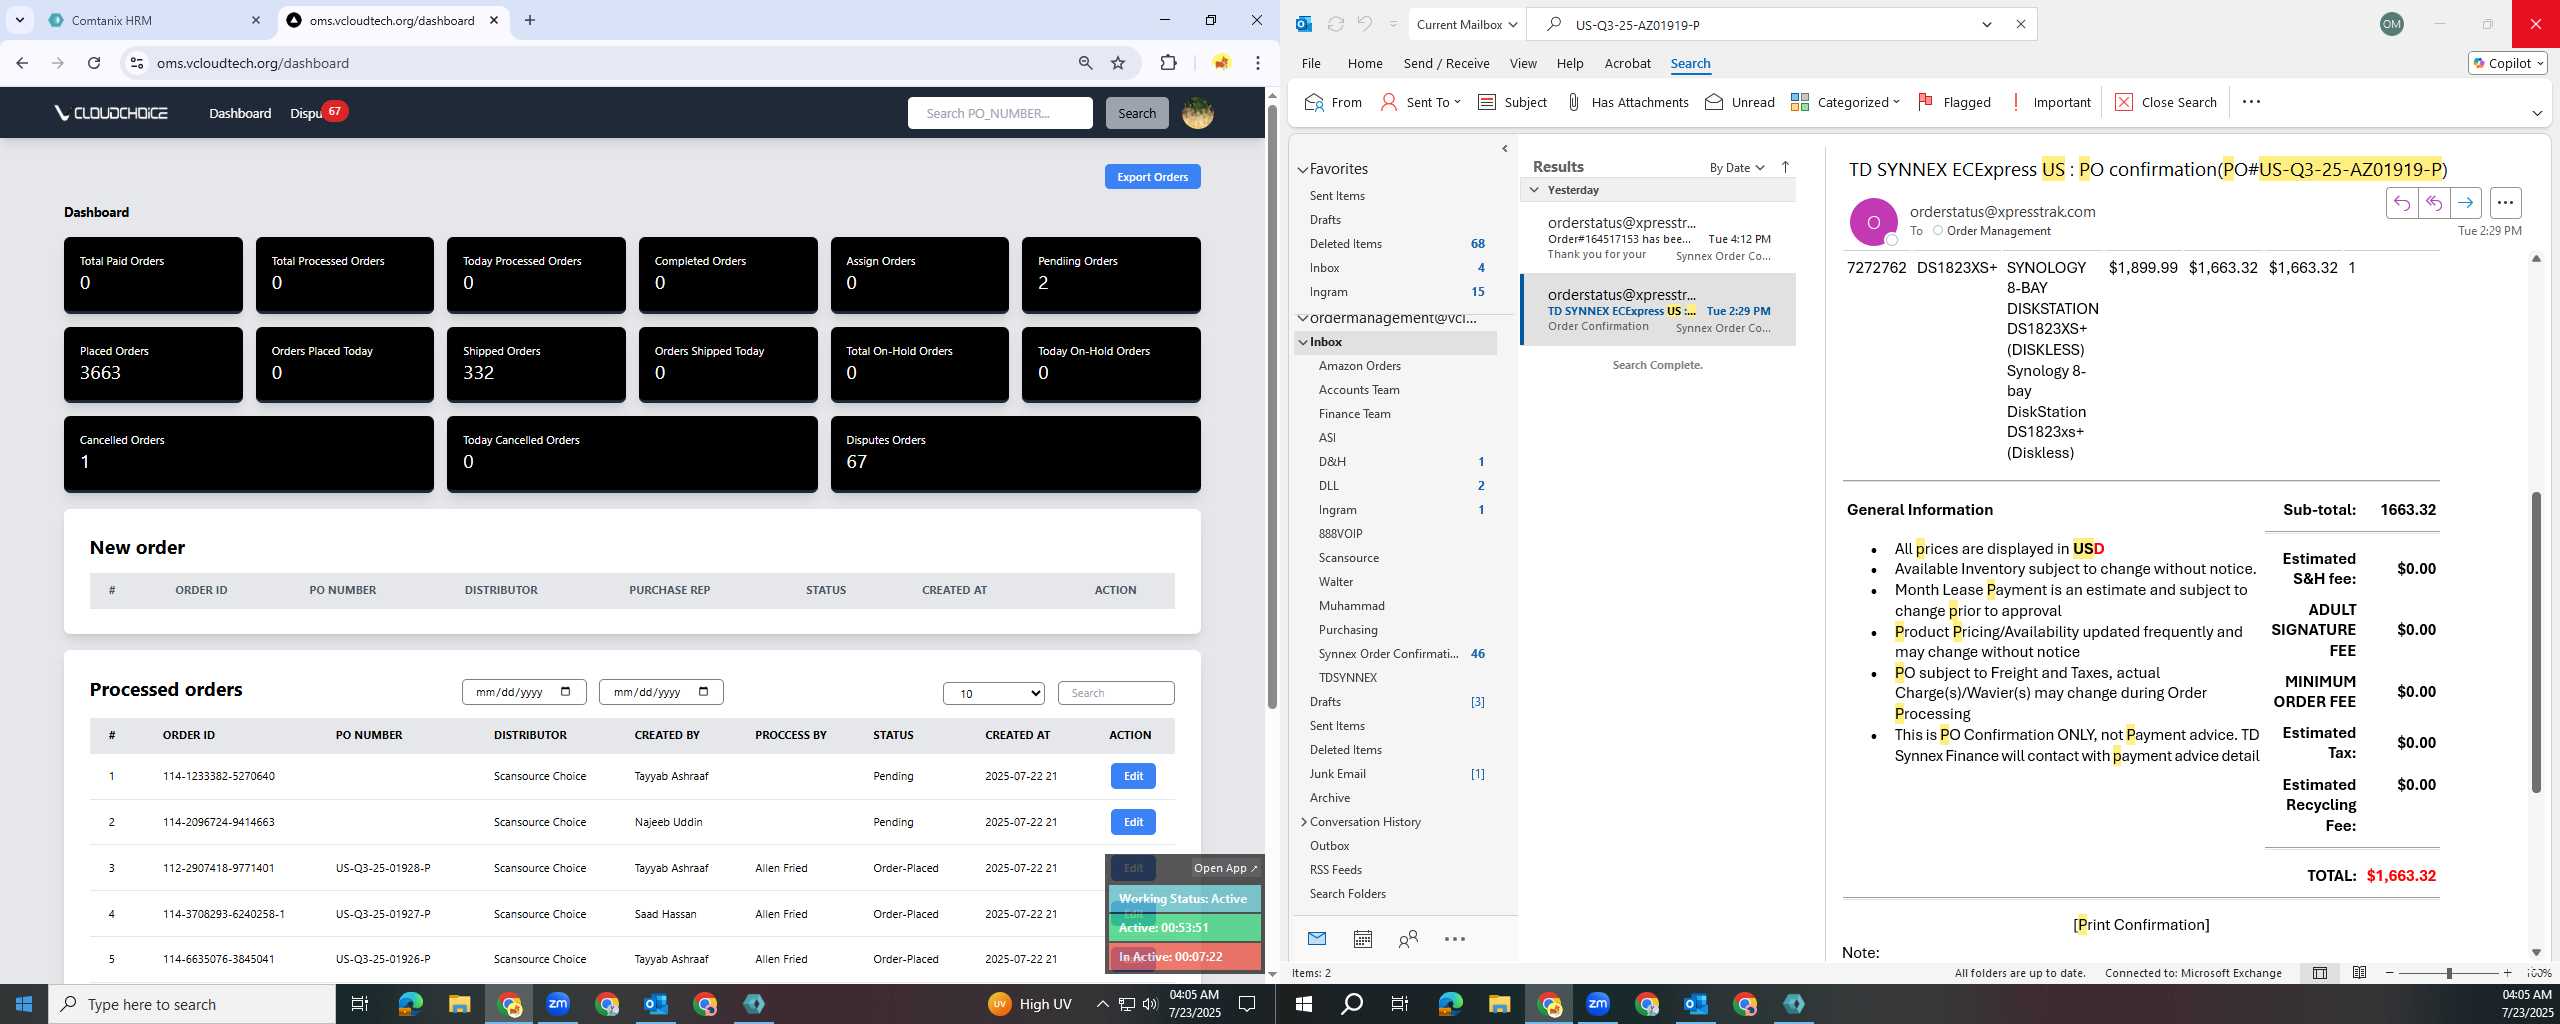
Task: Click Close Search in Outlook ribbon
Action: pyautogui.click(x=2166, y=102)
